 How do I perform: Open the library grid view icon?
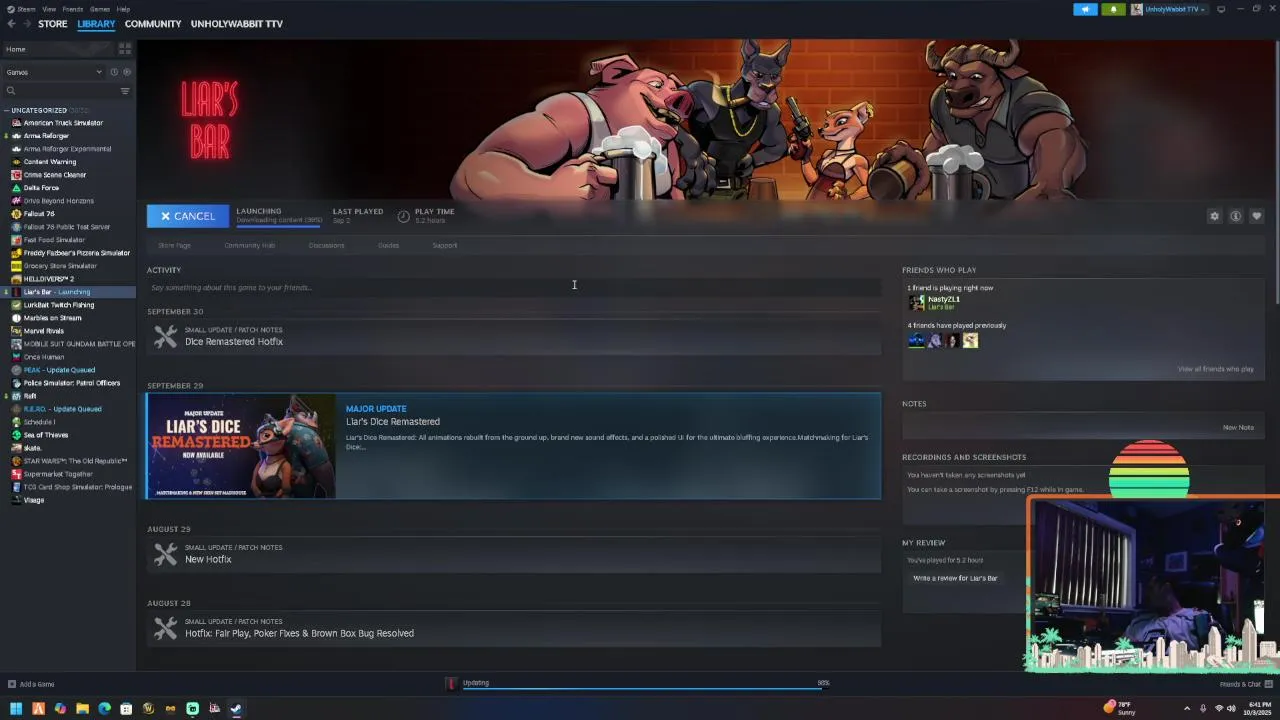pos(125,48)
